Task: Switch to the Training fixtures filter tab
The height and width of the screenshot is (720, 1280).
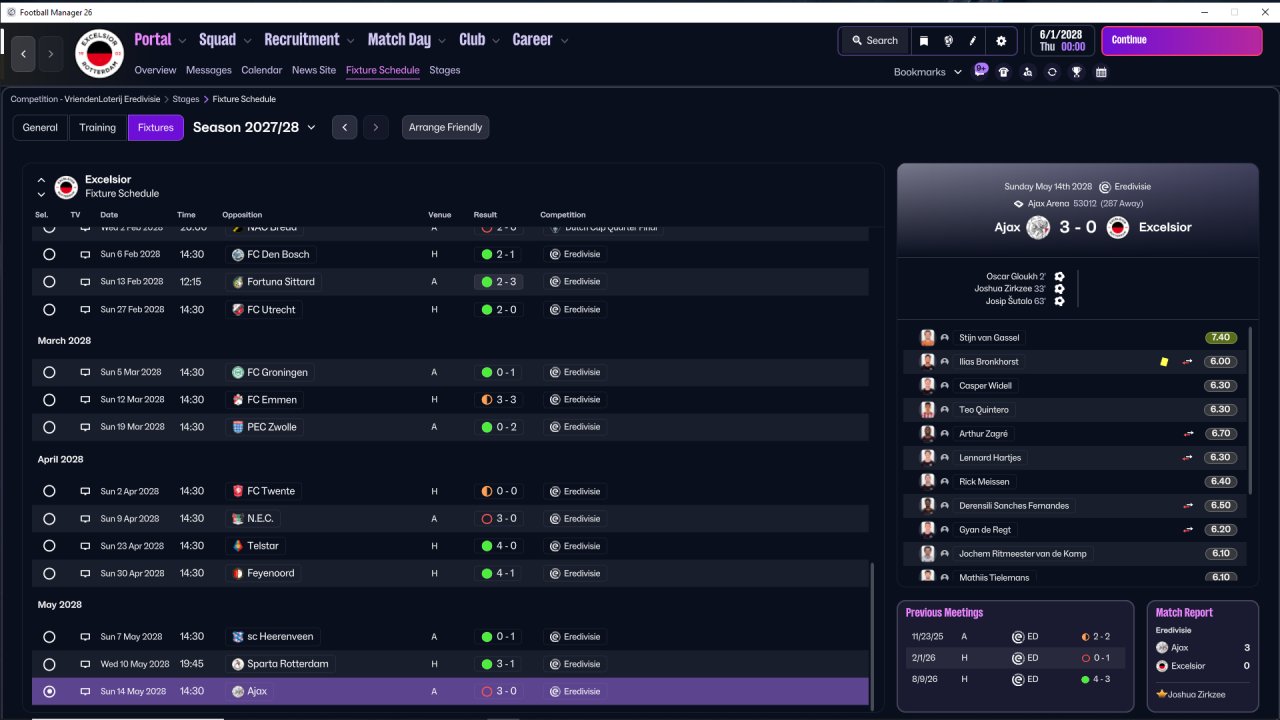Action: point(98,127)
